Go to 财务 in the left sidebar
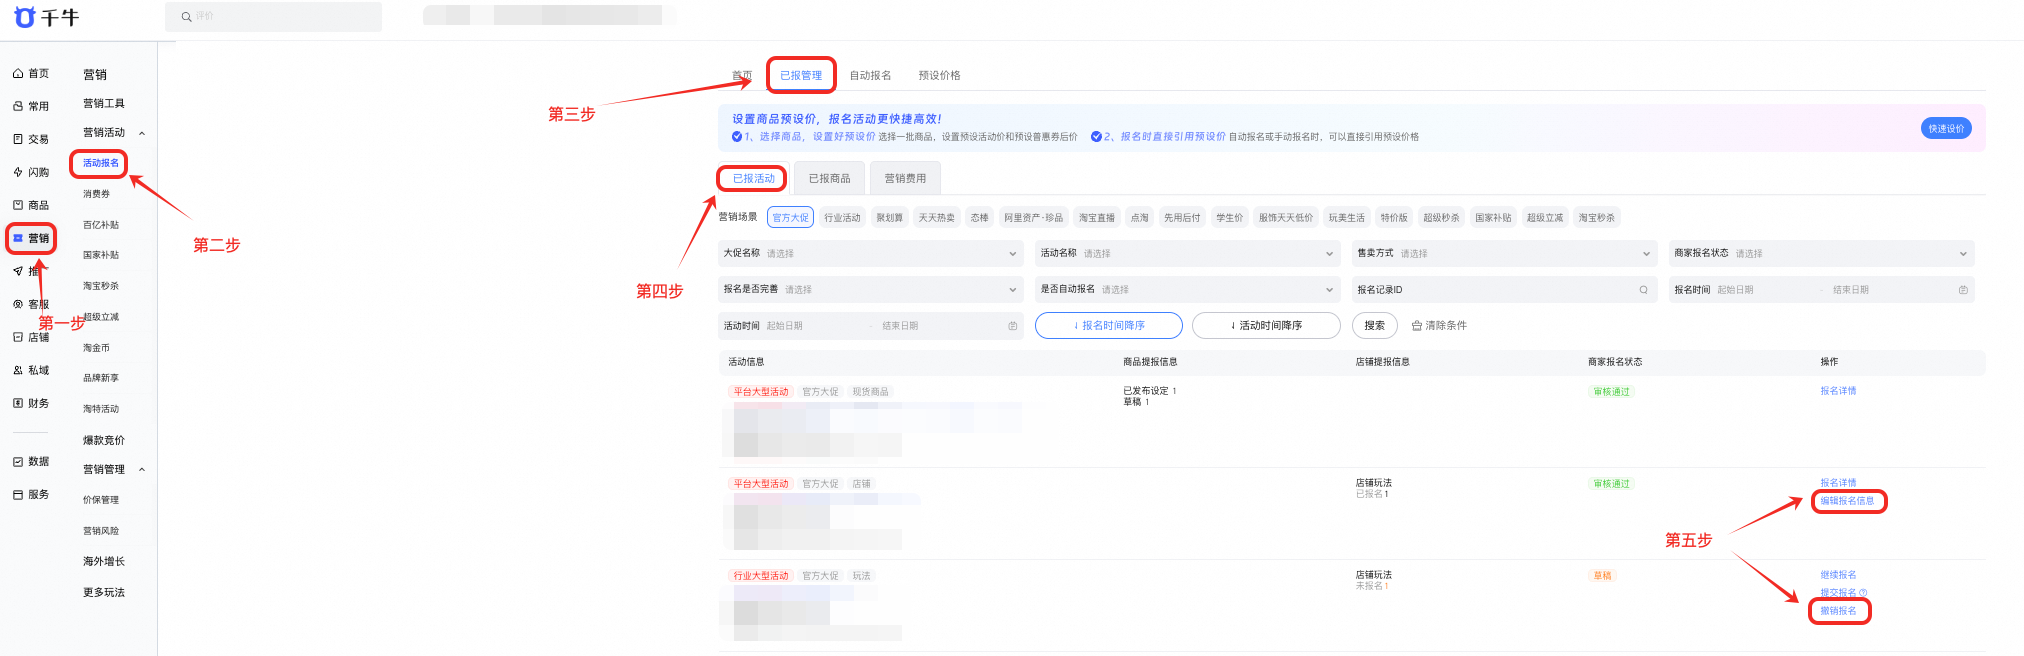The image size is (2024, 656). pos(31,403)
